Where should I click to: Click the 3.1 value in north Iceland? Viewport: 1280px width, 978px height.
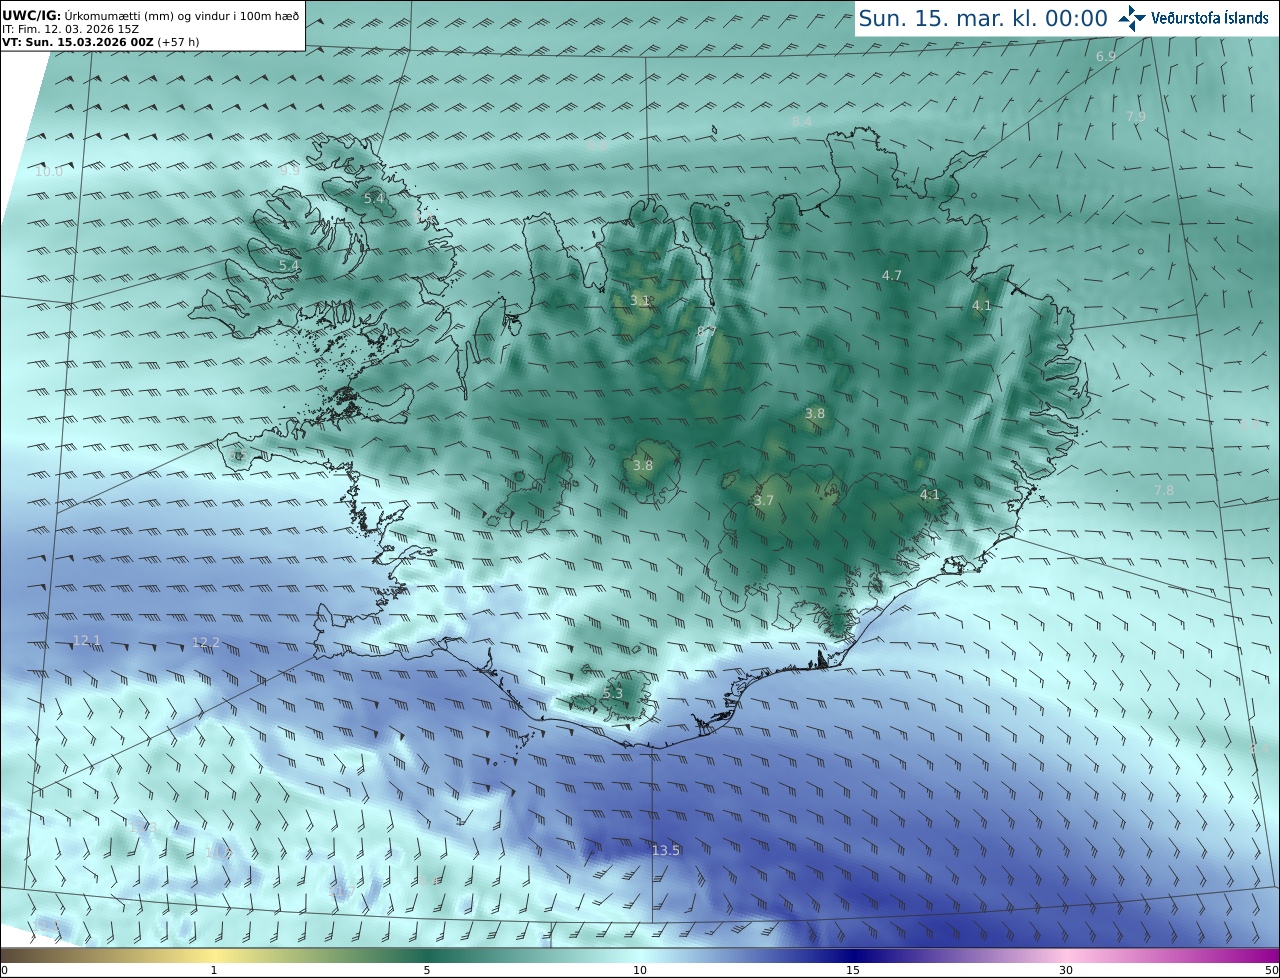[641, 301]
